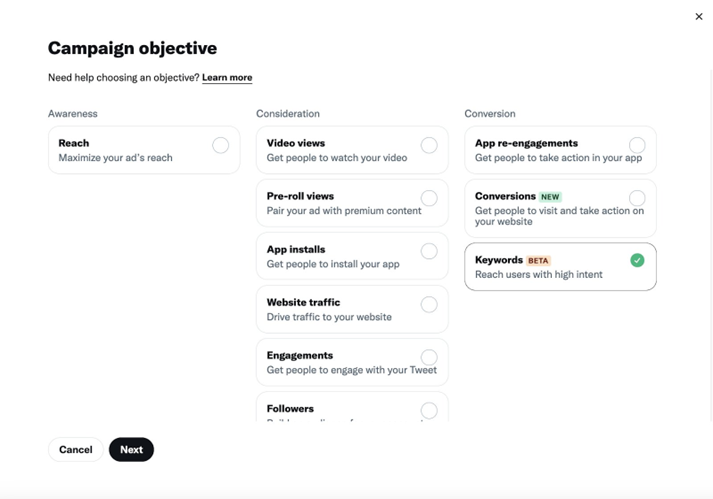Viewport: 713px width, 499px height.
Task: Click the Video views card title
Action: 296,143
